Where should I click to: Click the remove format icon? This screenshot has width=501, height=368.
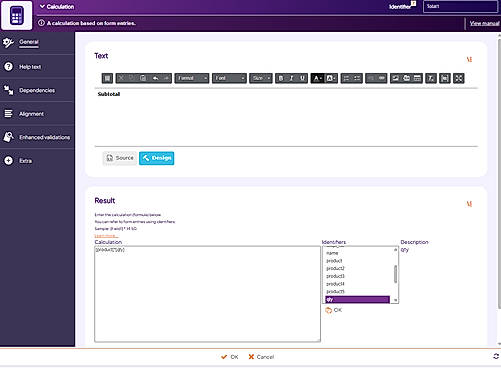[431, 78]
